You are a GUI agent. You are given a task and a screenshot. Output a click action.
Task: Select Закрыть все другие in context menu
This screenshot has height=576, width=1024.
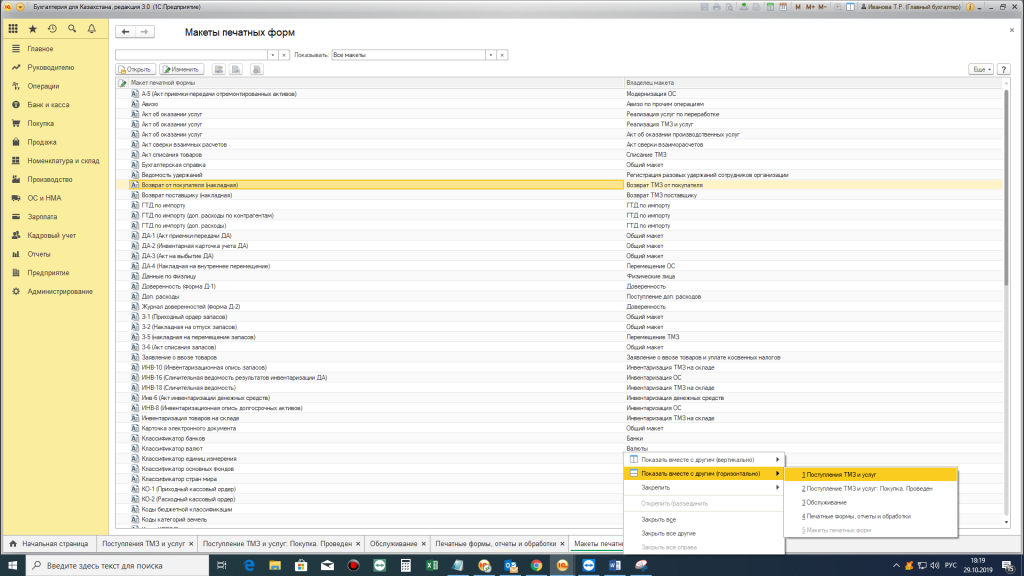(x=703, y=534)
